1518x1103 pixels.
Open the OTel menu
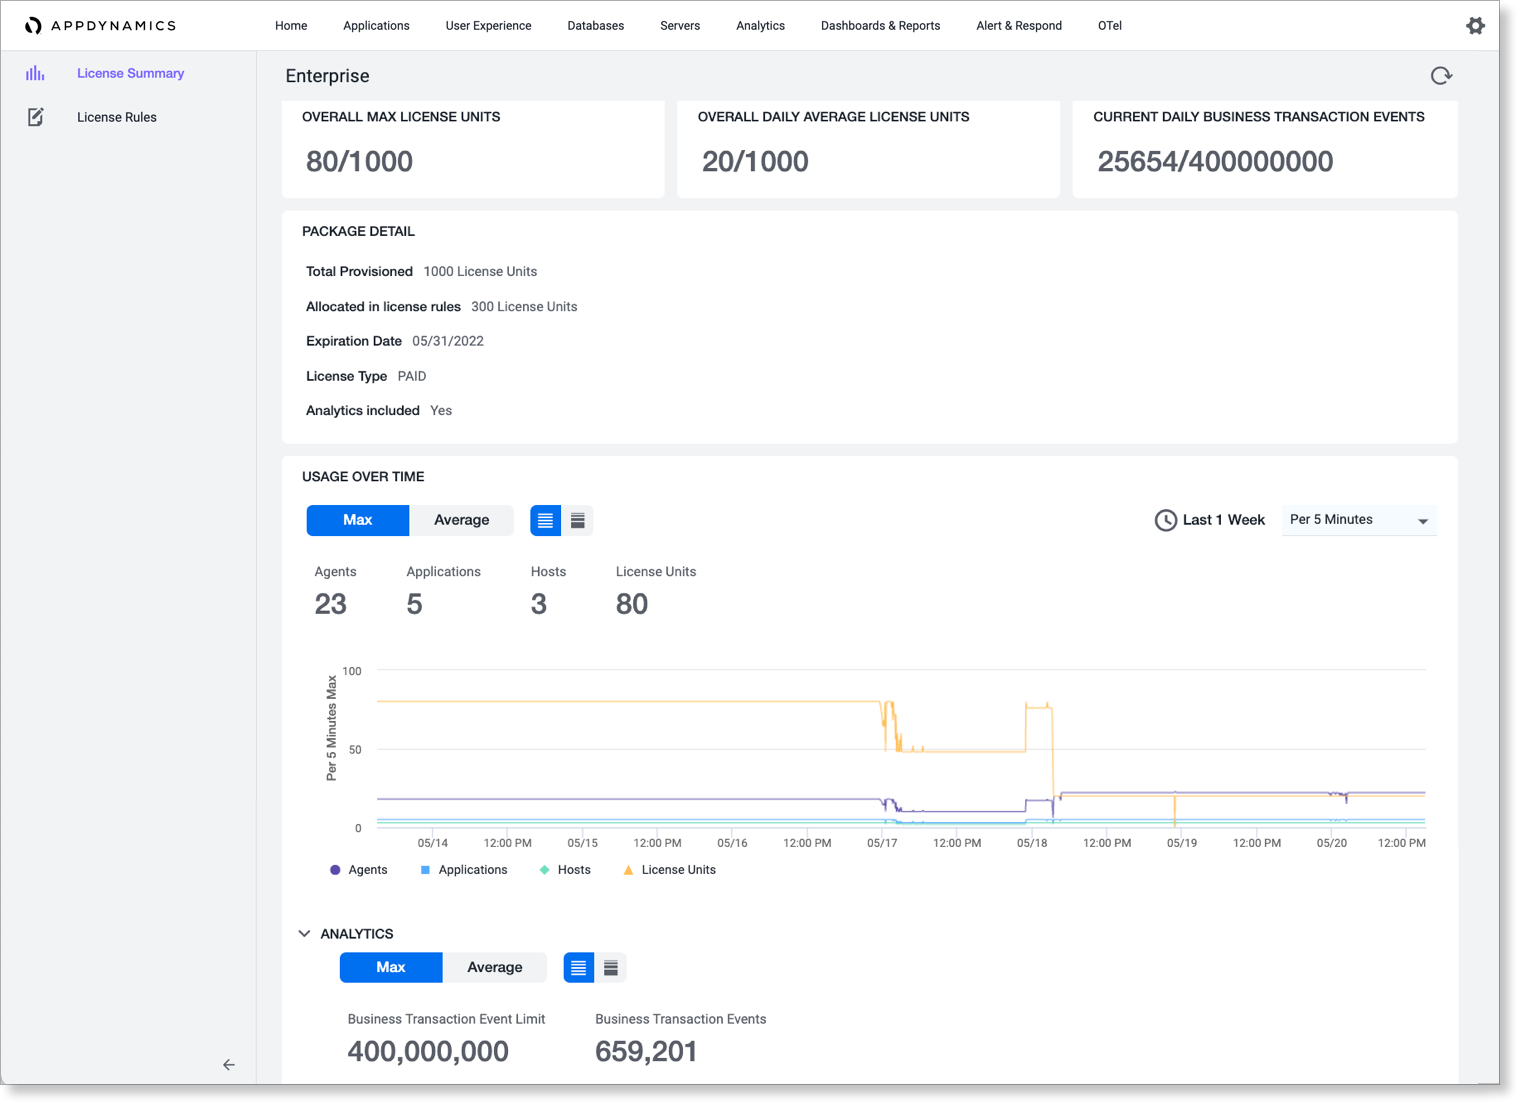1110,26
